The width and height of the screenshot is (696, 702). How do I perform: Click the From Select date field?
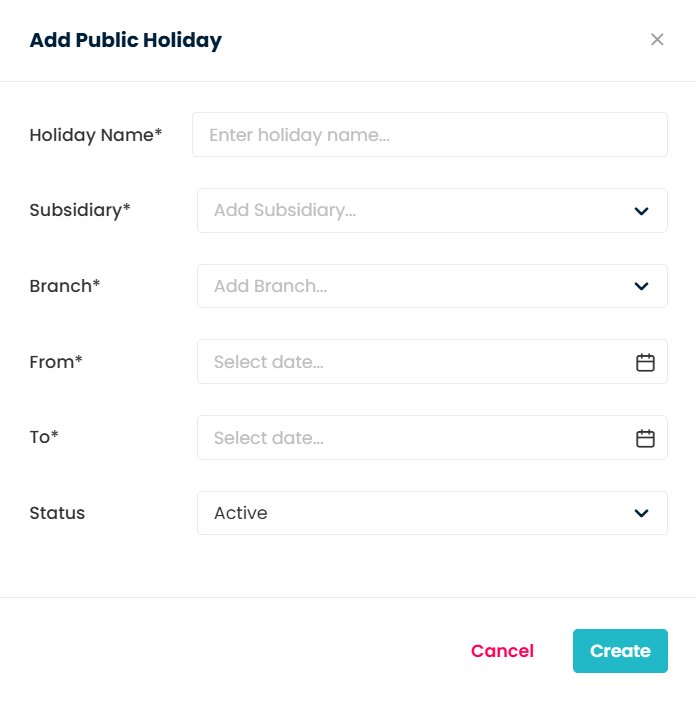point(432,362)
